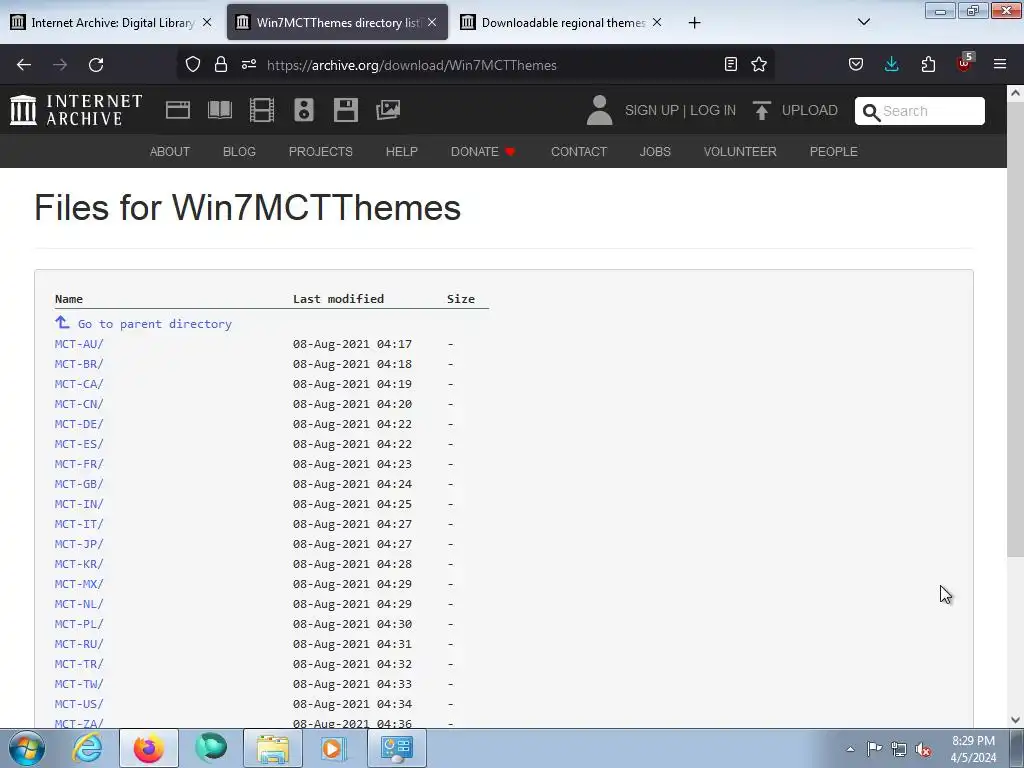
Task: Open the Internet Archive software floppy icon
Action: (345, 110)
